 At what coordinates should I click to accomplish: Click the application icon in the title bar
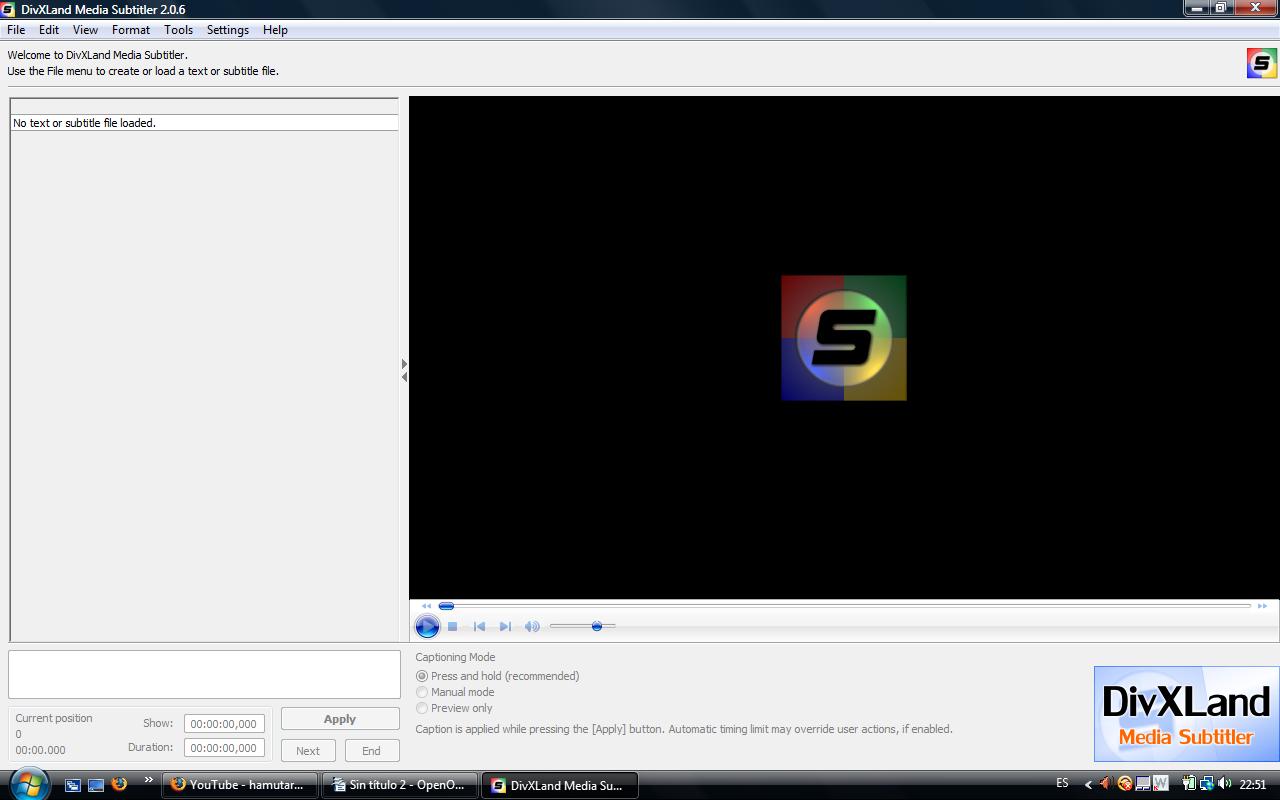coord(8,9)
